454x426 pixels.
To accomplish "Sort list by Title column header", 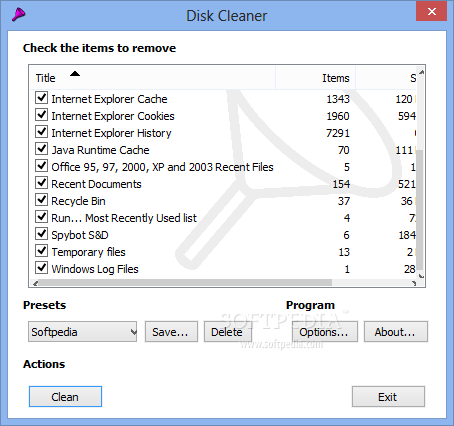I will point(153,78).
